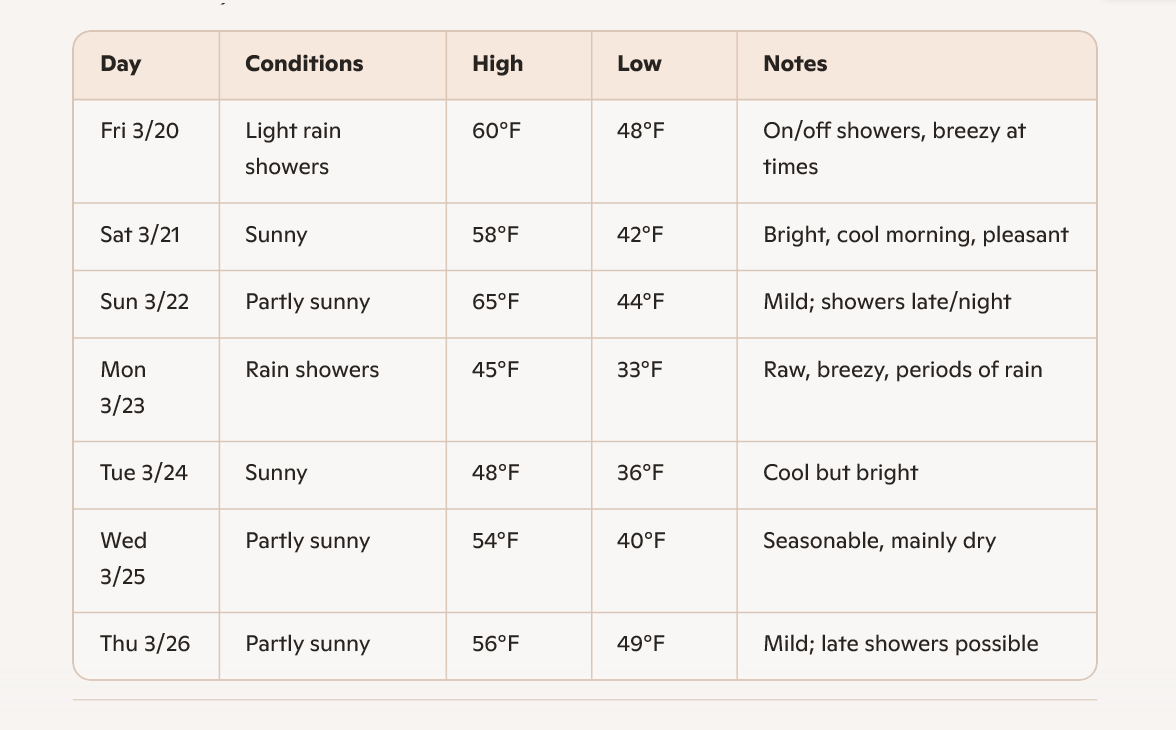Viewport: 1176px width, 730px height.
Task: Click the Mild; late showers possible note
Action: point(900,644)
